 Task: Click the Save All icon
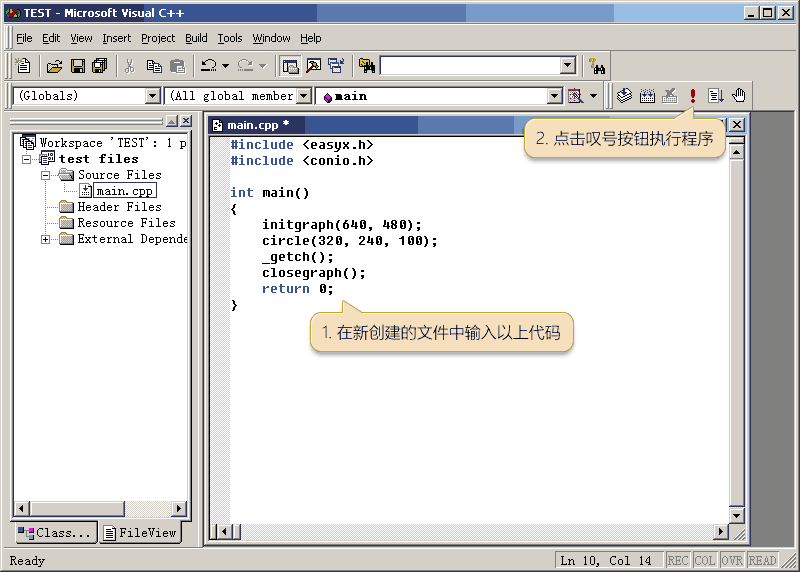pyautogui.click(x=99, y=66)
